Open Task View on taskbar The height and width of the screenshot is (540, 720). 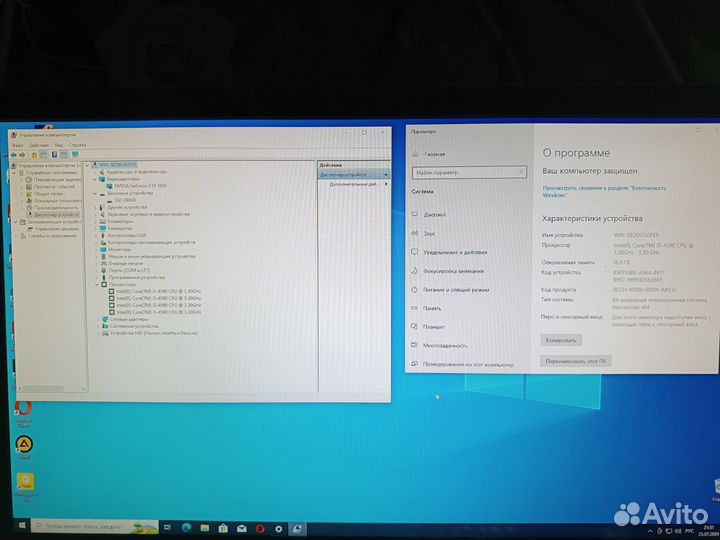(x=168, y=528)
